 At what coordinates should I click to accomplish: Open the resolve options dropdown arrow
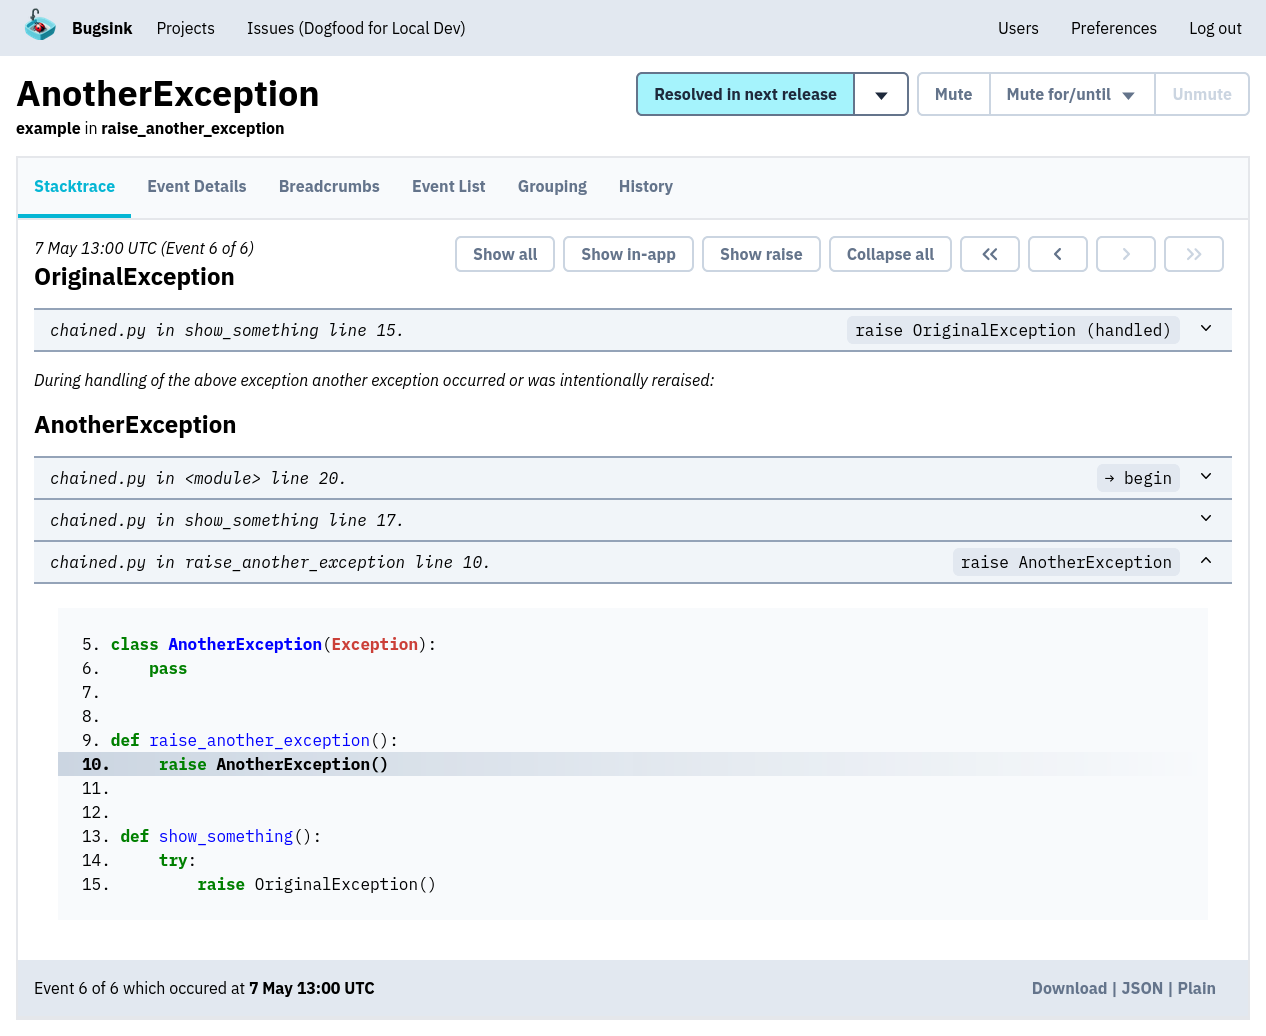[881, 94]
